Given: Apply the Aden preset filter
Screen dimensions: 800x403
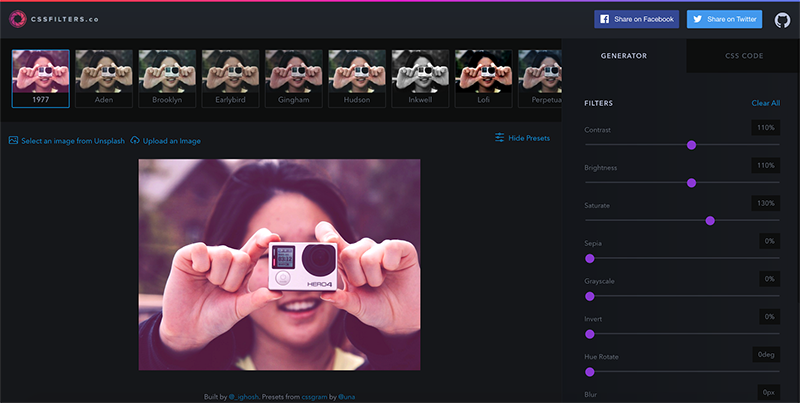Looking at the screenshot, I should tap(104, 77).
